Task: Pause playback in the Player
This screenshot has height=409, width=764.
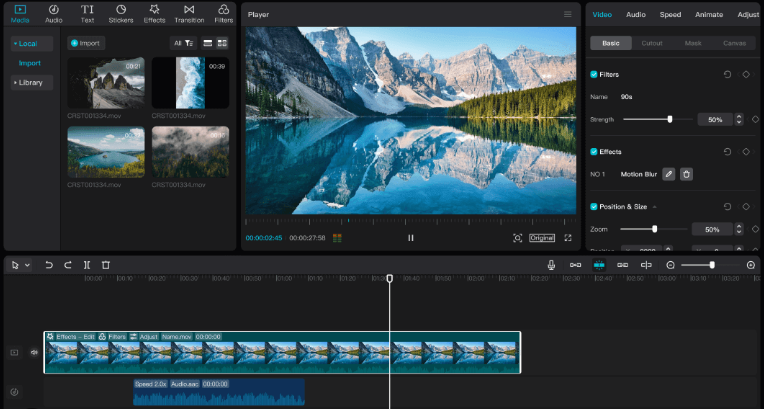Action: [x=411, y=238]
